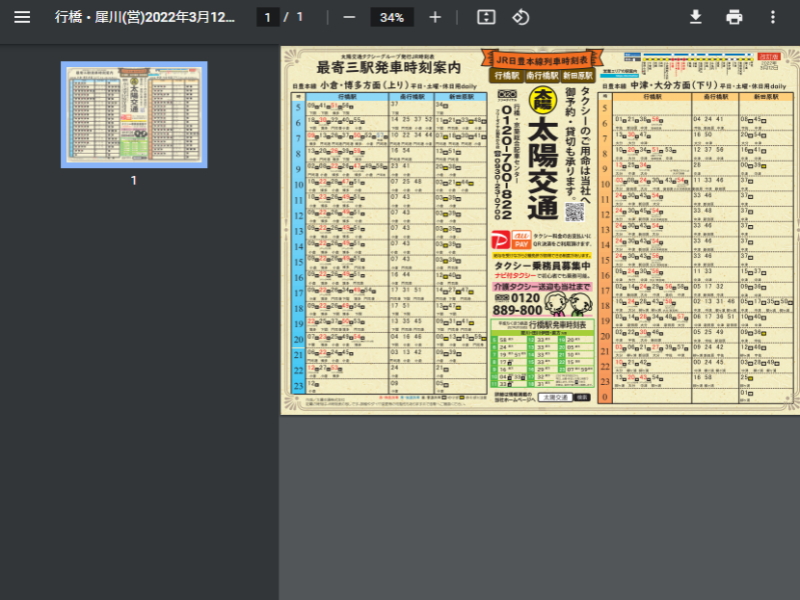Click the 太陽交通 company name
Viewport: 800px width, 600px height.
[x=543, y=168]
